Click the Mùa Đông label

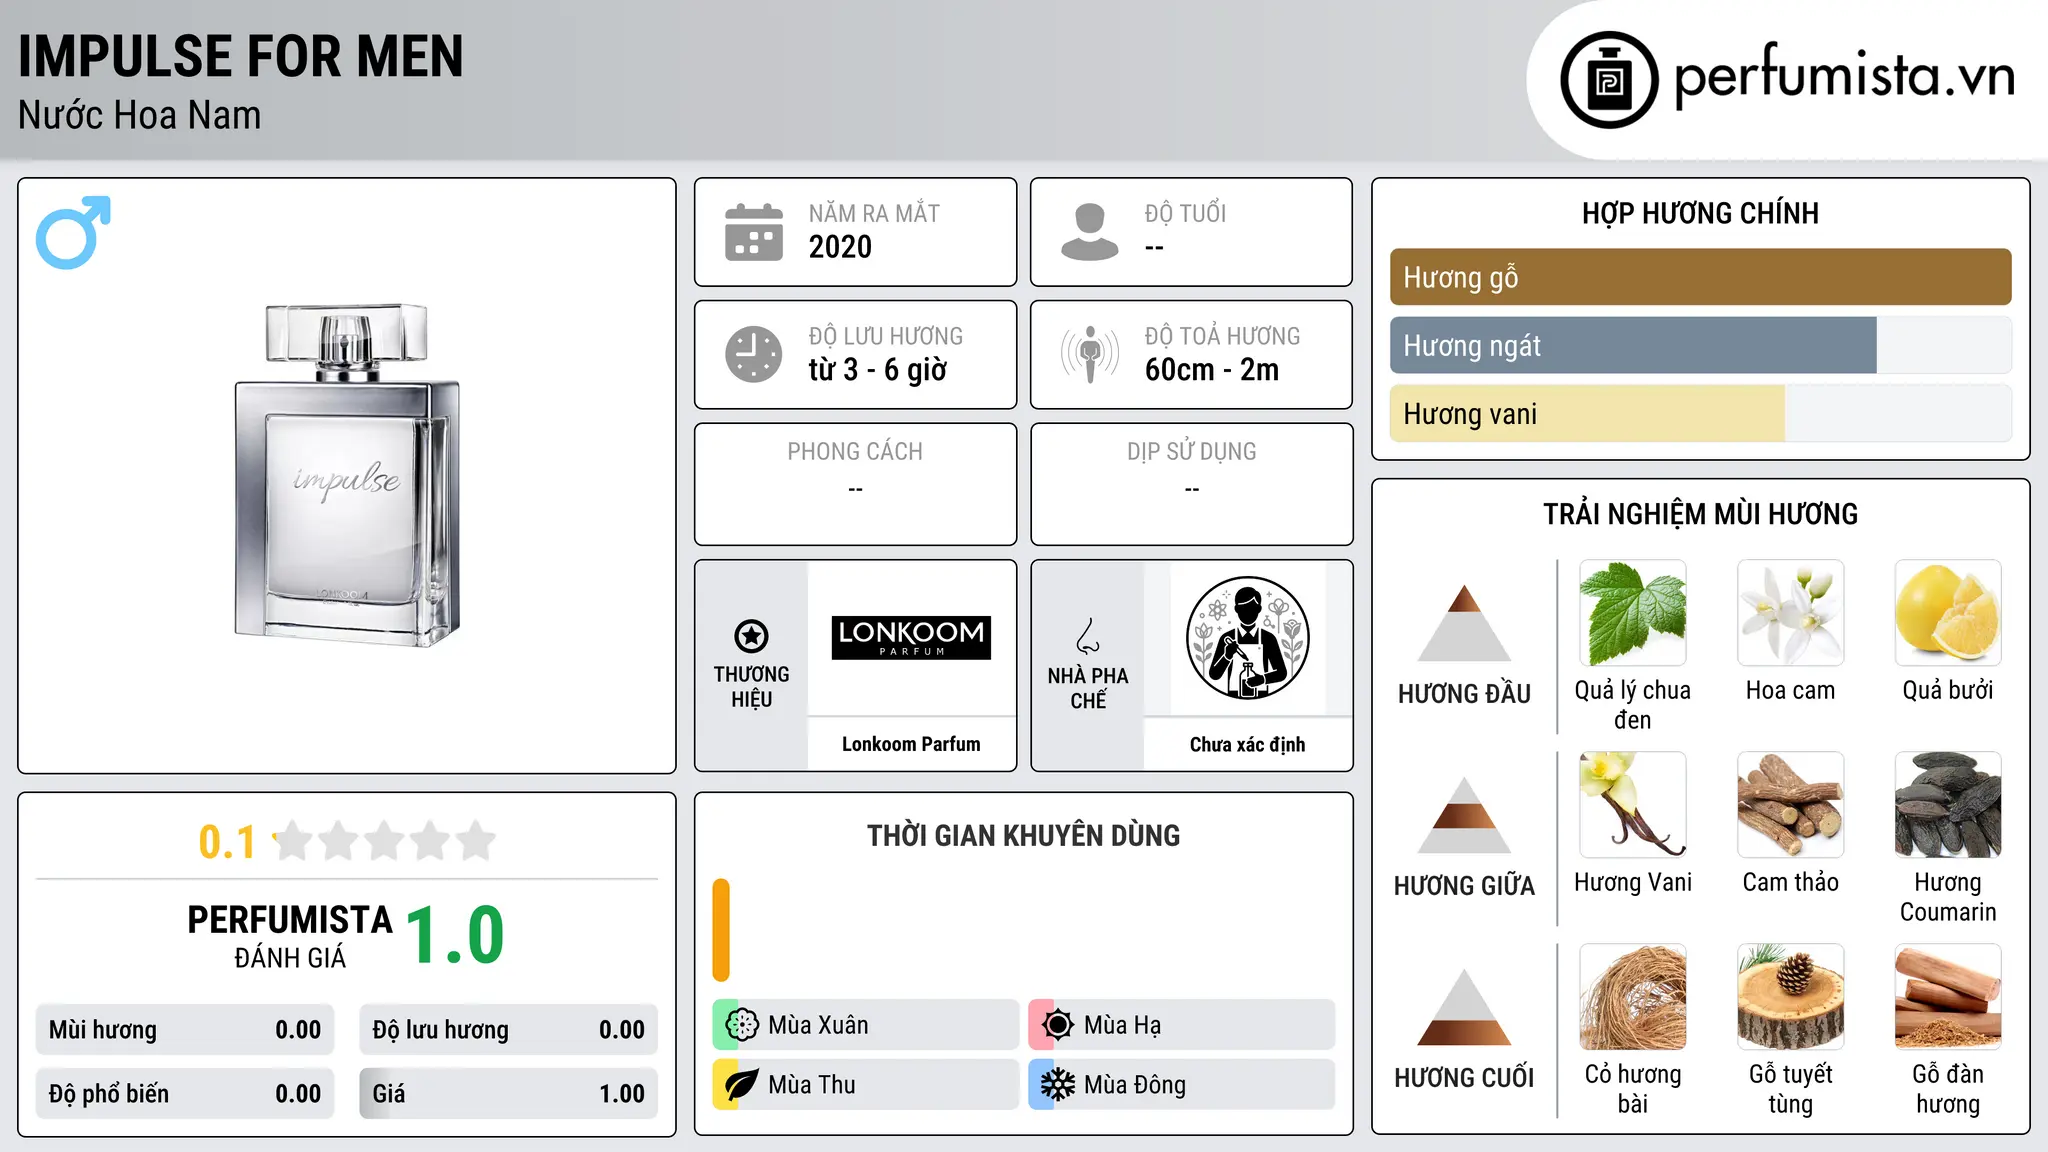[x=1135, y=1085]
